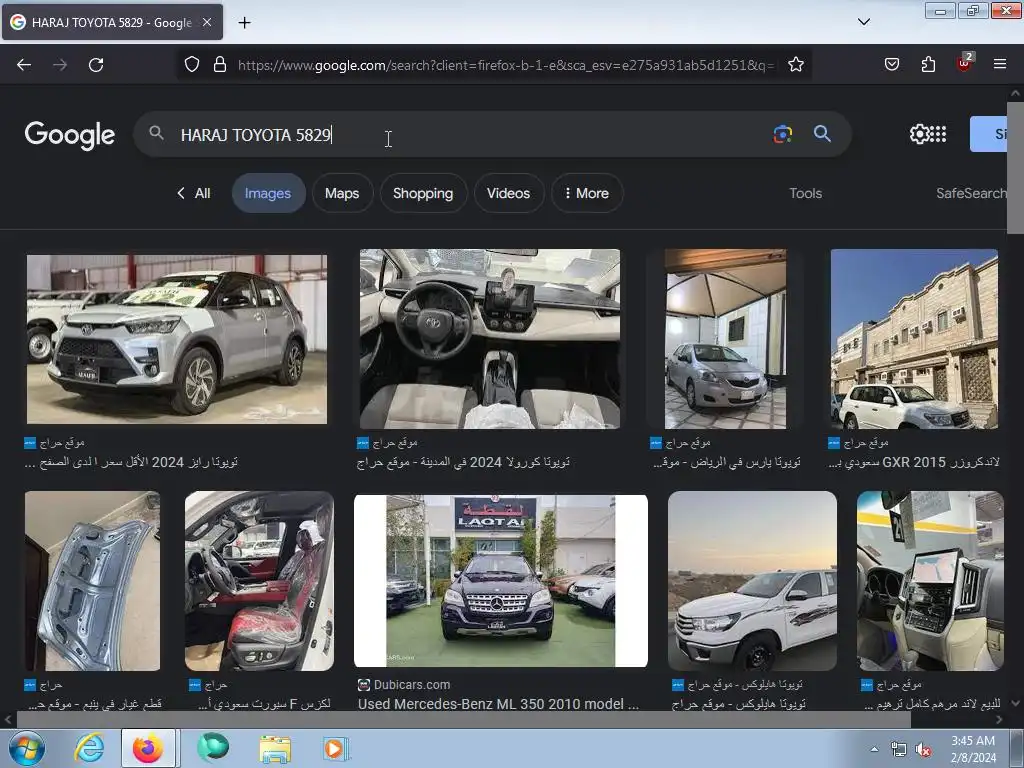Open the blue car hood part image
The image size is (1024, 768).
click(x=92, y=581)
